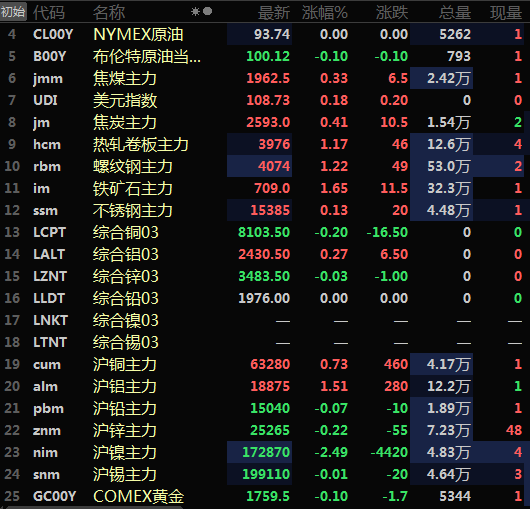The width and height of the screenshot is (530, 509).
Task: Click the 沪镍主力 latest price 172870
Action: tap(266, 452)
